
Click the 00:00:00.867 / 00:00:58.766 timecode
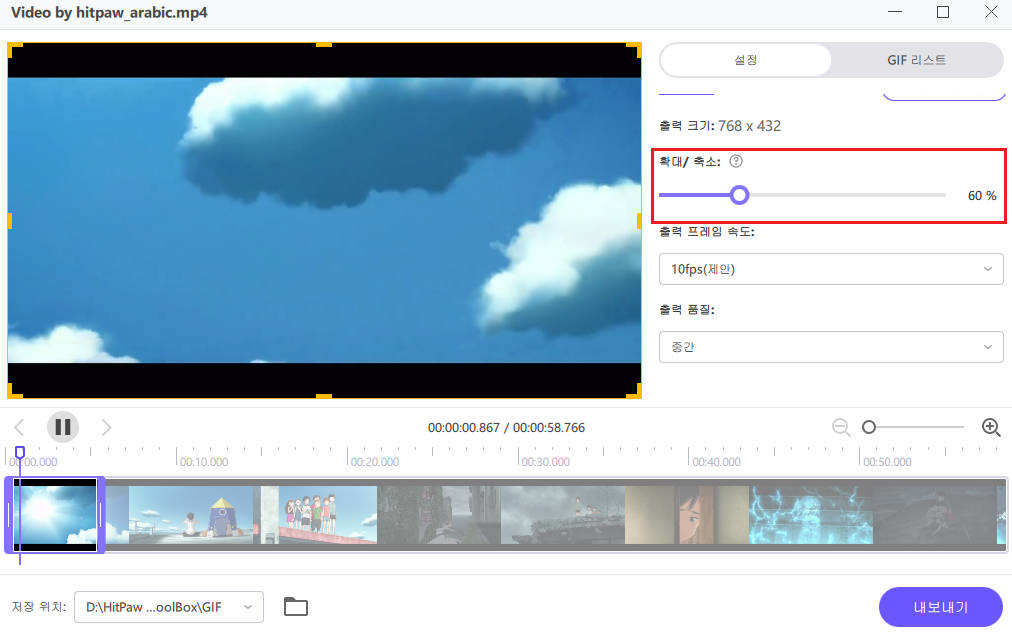506,427
